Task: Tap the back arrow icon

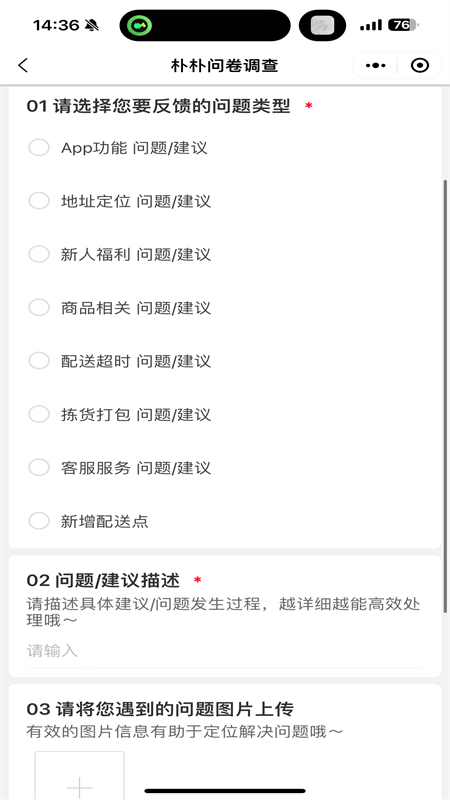Action: coord(22,65)
